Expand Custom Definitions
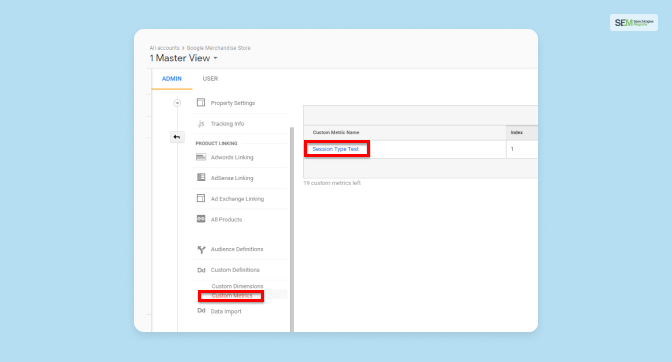 [235, 270]
